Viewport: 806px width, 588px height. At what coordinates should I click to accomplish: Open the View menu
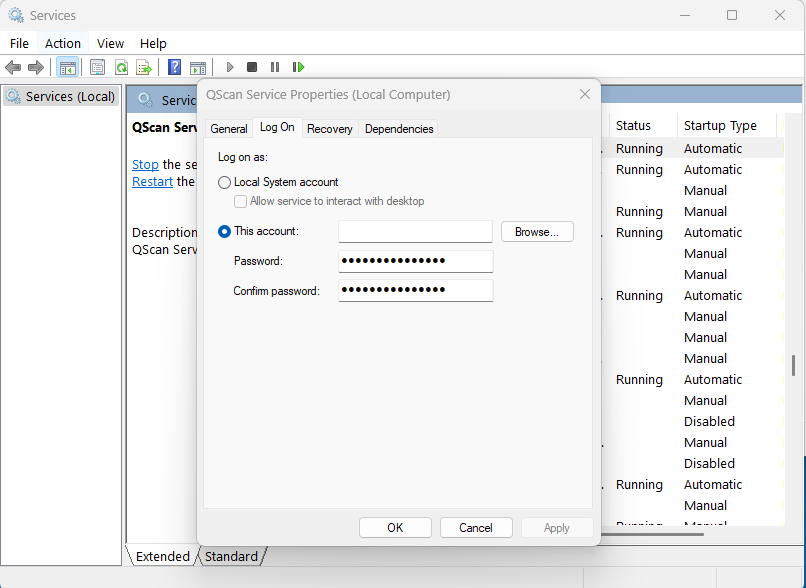point(110,44)
